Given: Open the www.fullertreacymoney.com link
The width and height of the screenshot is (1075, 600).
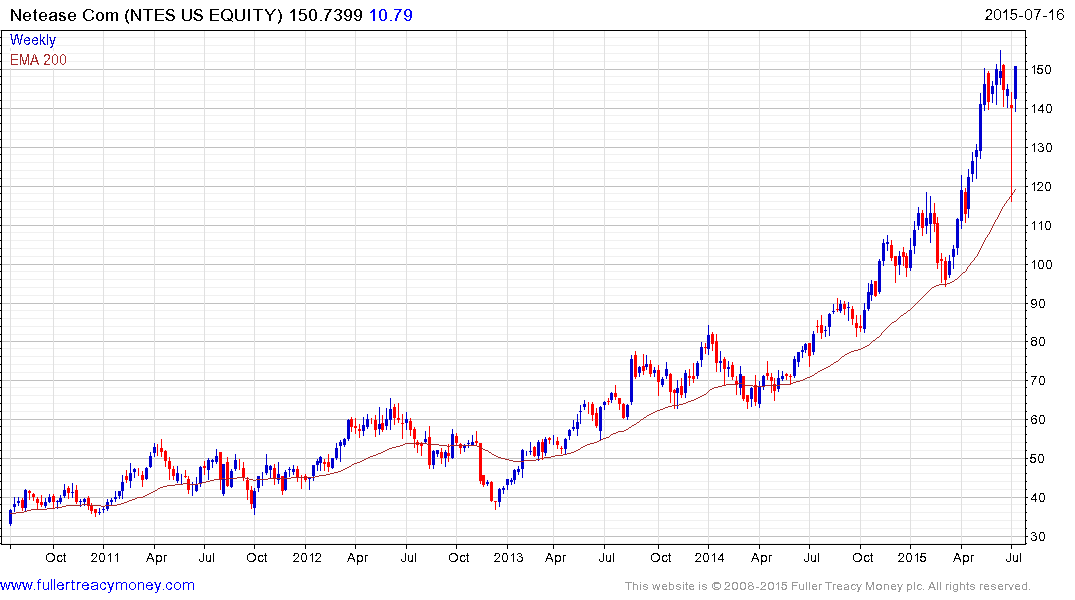Looking at the screenshot, I should click(x=97, y=585).
